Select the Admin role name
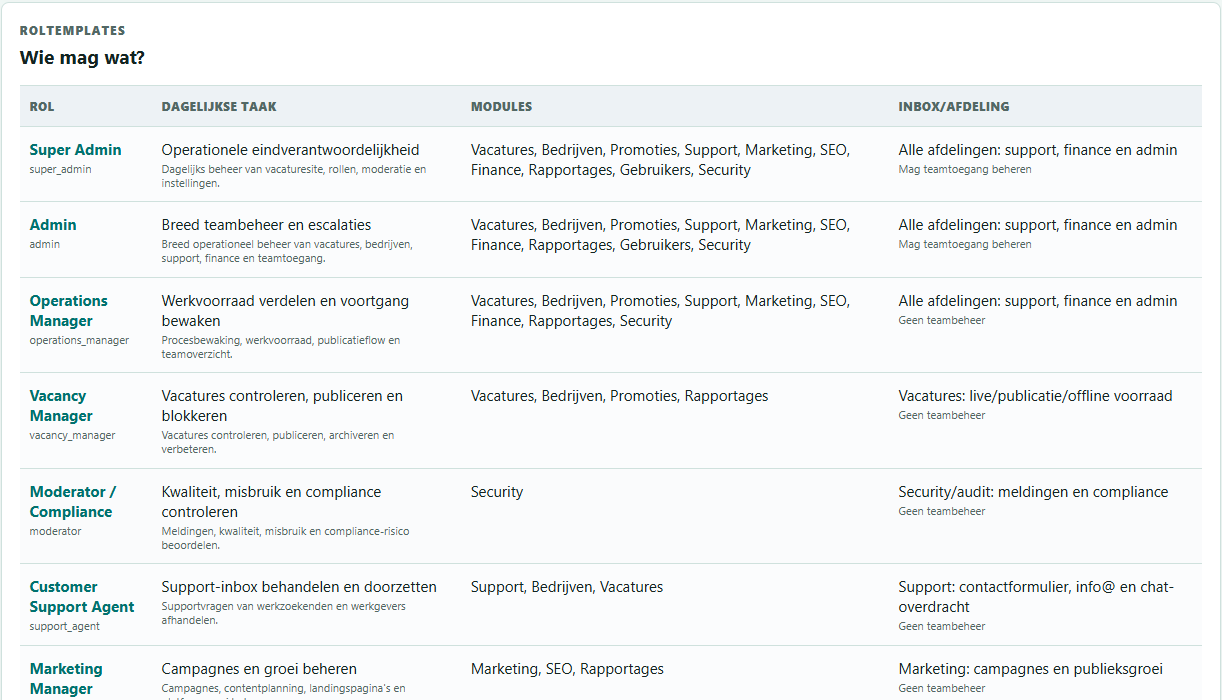The image size is (1222, 700). 53,225
